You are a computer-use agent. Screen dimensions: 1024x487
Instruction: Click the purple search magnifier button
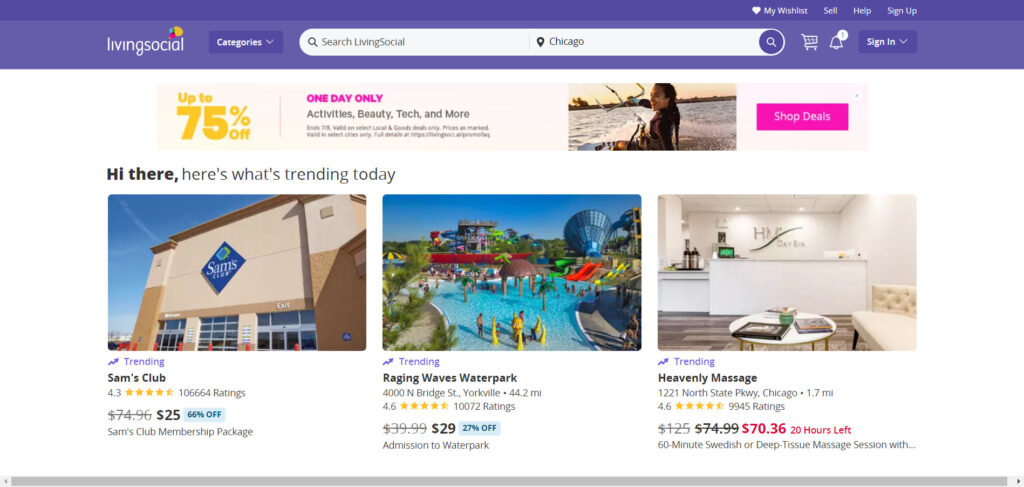(771, 42)
